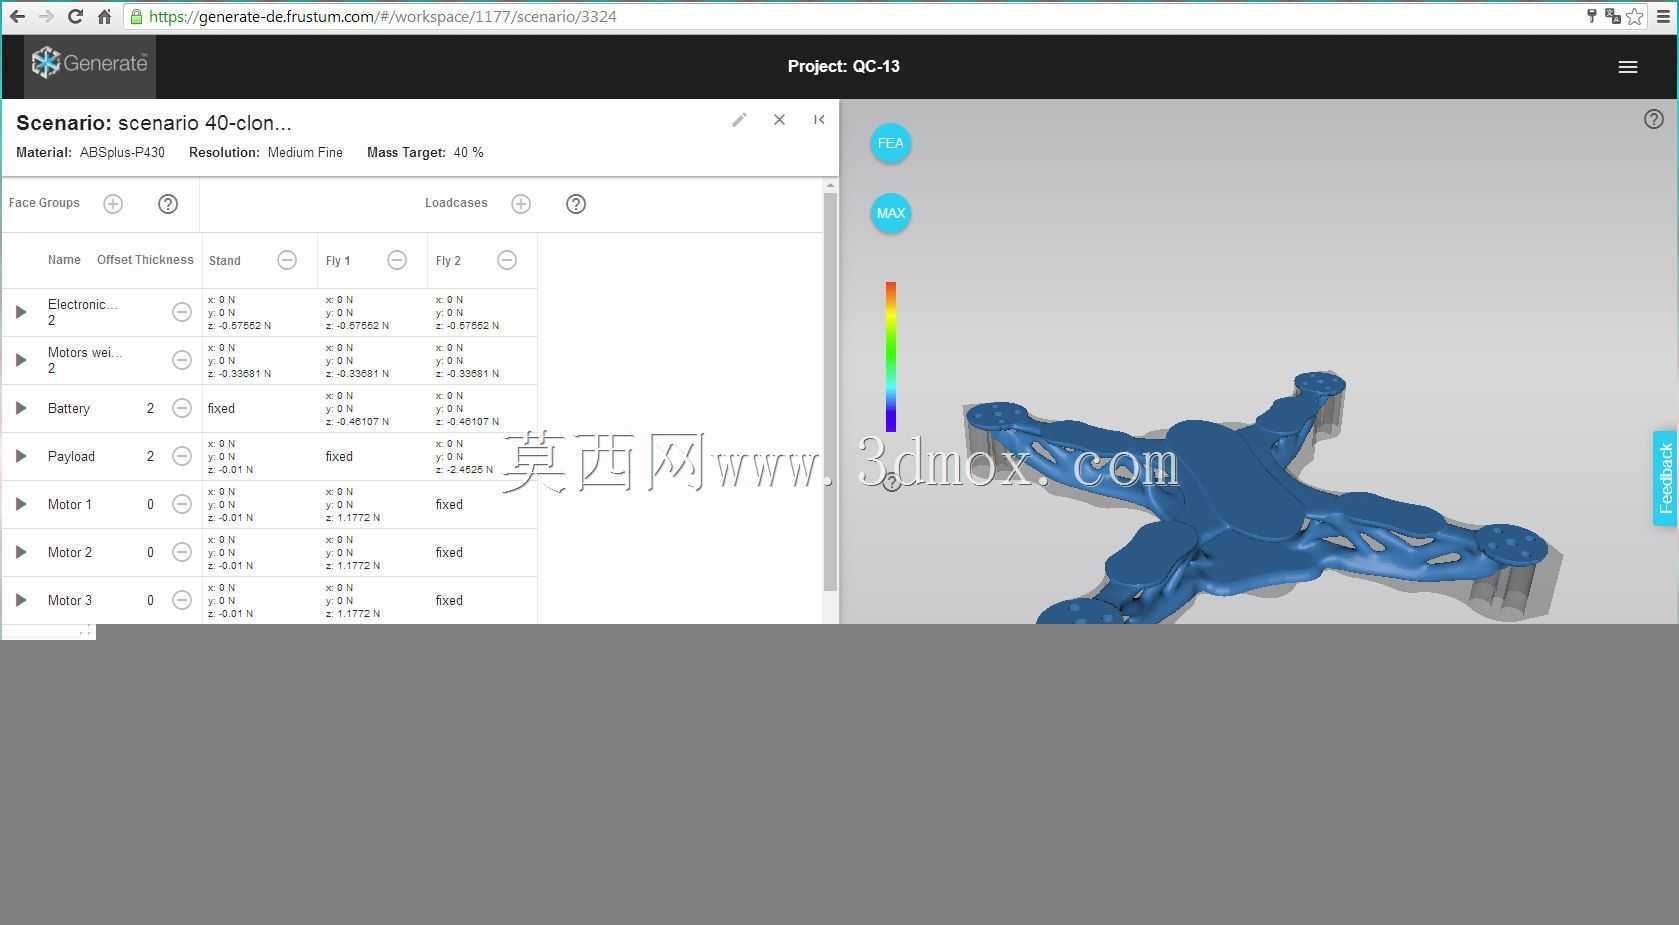The width and height of the screenshot is (1679, 925).
Task: Open the Feedback side tab
Action: 1665,479
